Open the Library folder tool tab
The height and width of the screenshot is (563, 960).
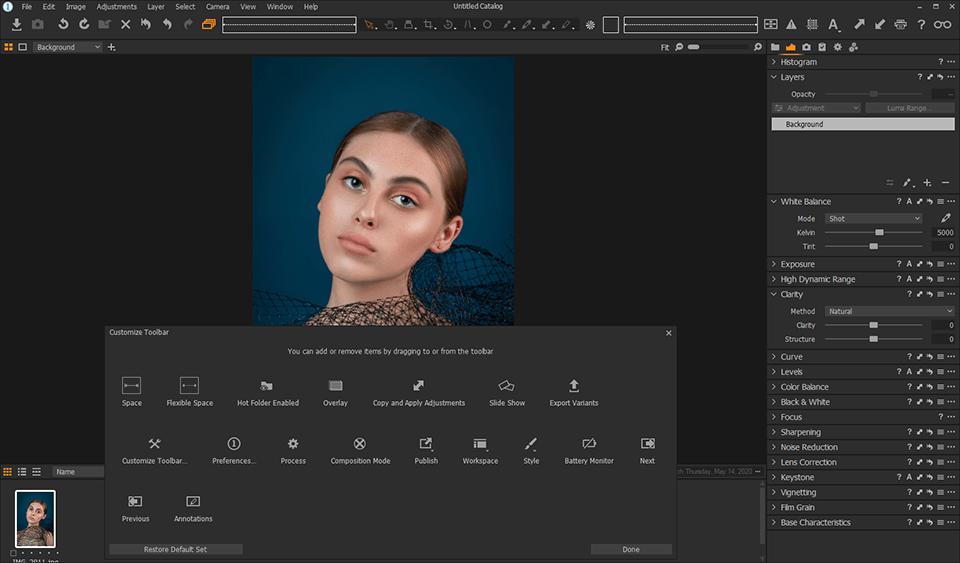tap(775, 47)
